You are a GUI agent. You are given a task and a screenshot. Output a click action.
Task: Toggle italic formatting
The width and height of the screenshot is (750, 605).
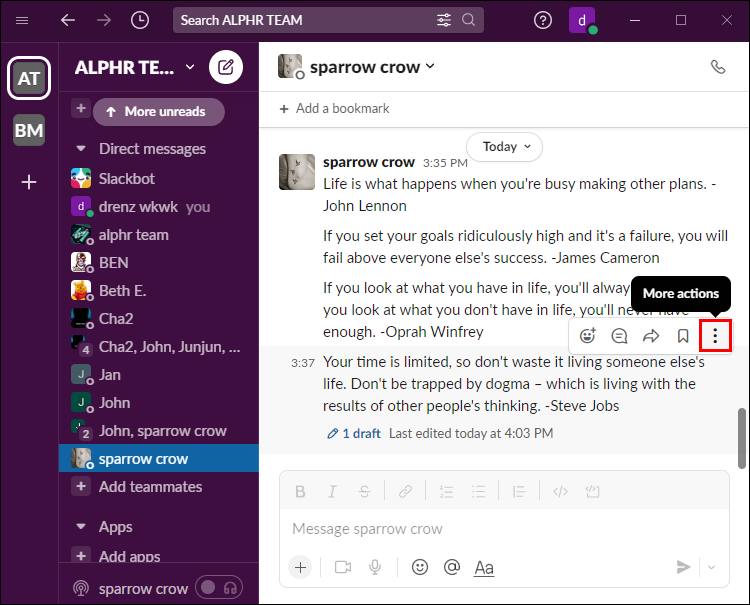point(332,491)
